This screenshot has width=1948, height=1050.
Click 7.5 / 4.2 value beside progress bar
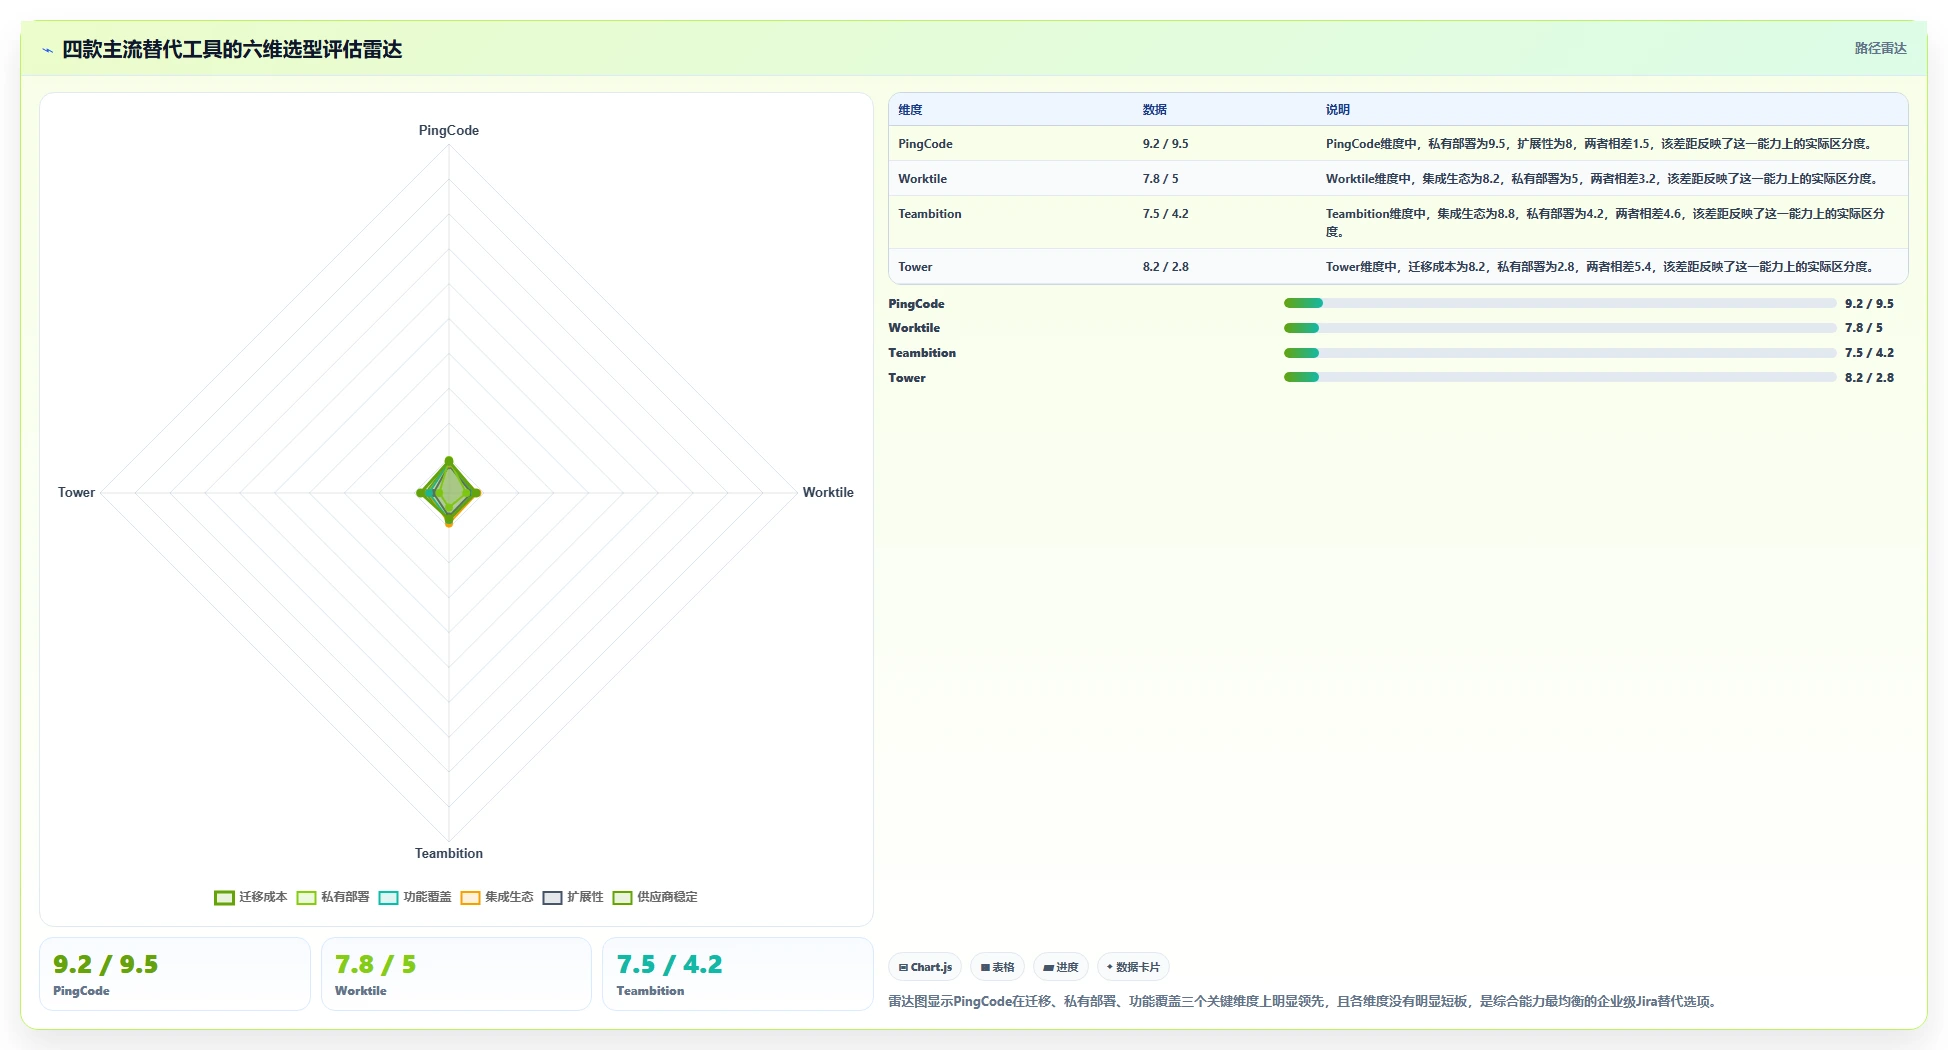(1869, 353)
